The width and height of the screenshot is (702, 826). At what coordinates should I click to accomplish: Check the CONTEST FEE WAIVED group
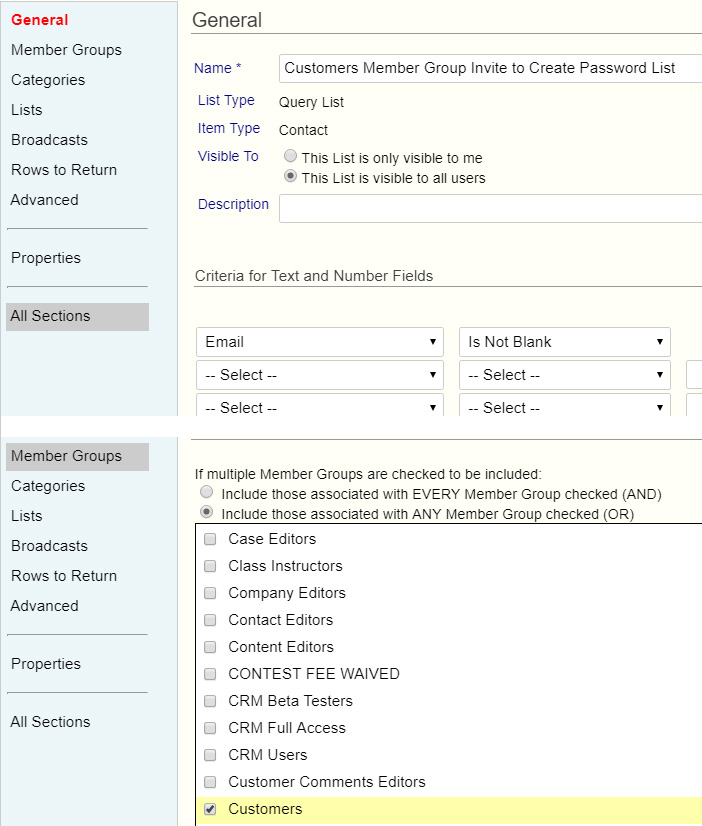point(210,674)
